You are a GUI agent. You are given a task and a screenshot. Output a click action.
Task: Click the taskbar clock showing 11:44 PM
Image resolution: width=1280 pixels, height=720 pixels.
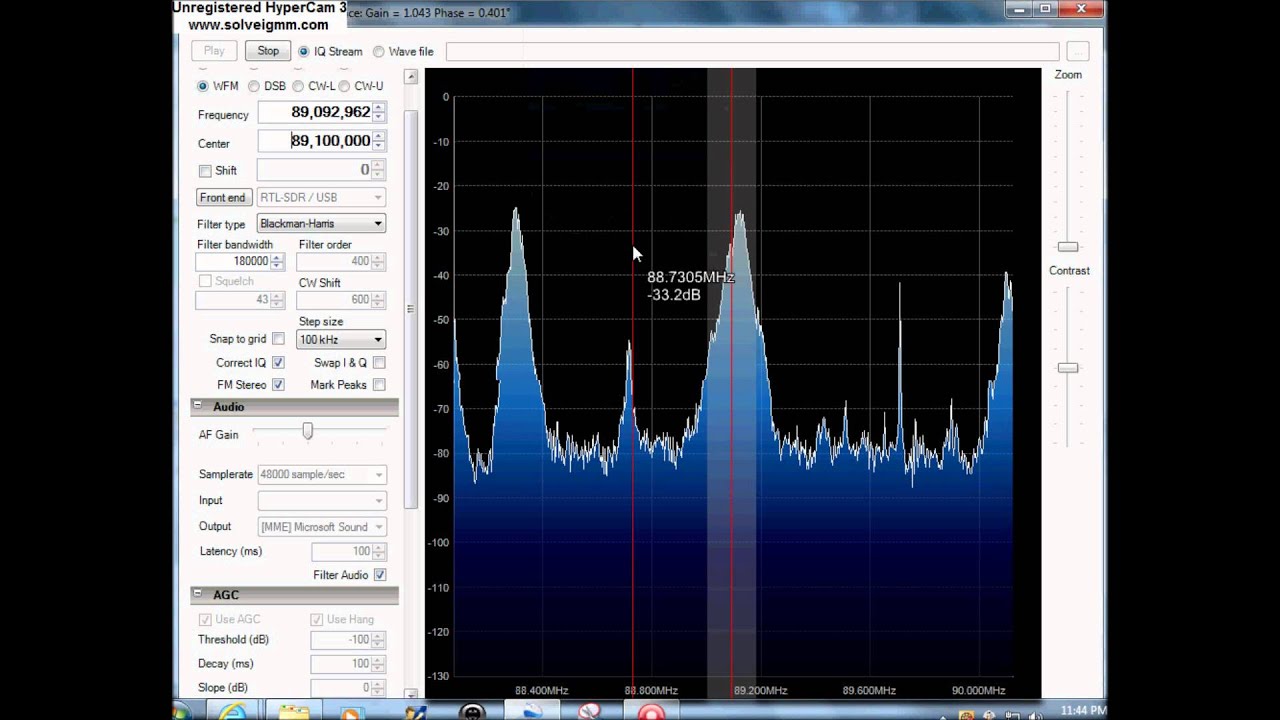(1084, 710)
